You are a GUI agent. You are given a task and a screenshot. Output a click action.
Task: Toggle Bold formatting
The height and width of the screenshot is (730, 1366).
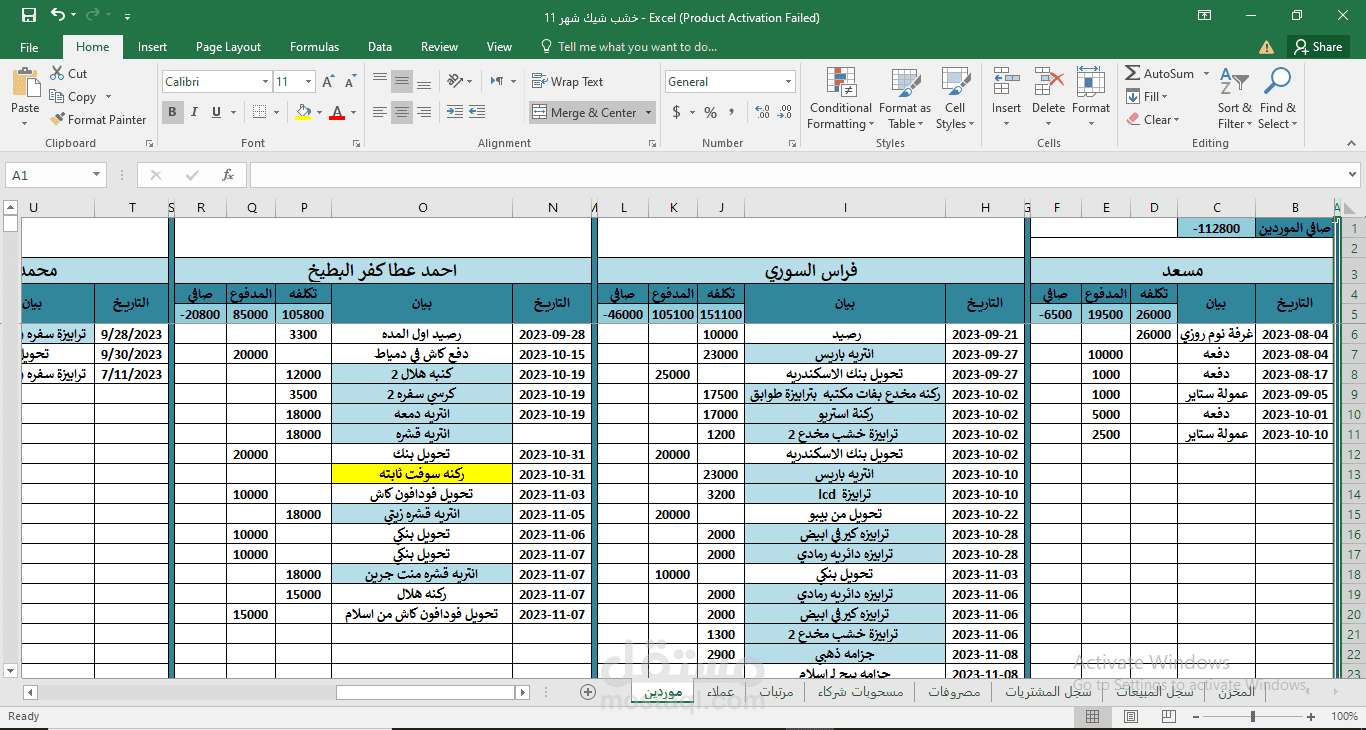172,112
